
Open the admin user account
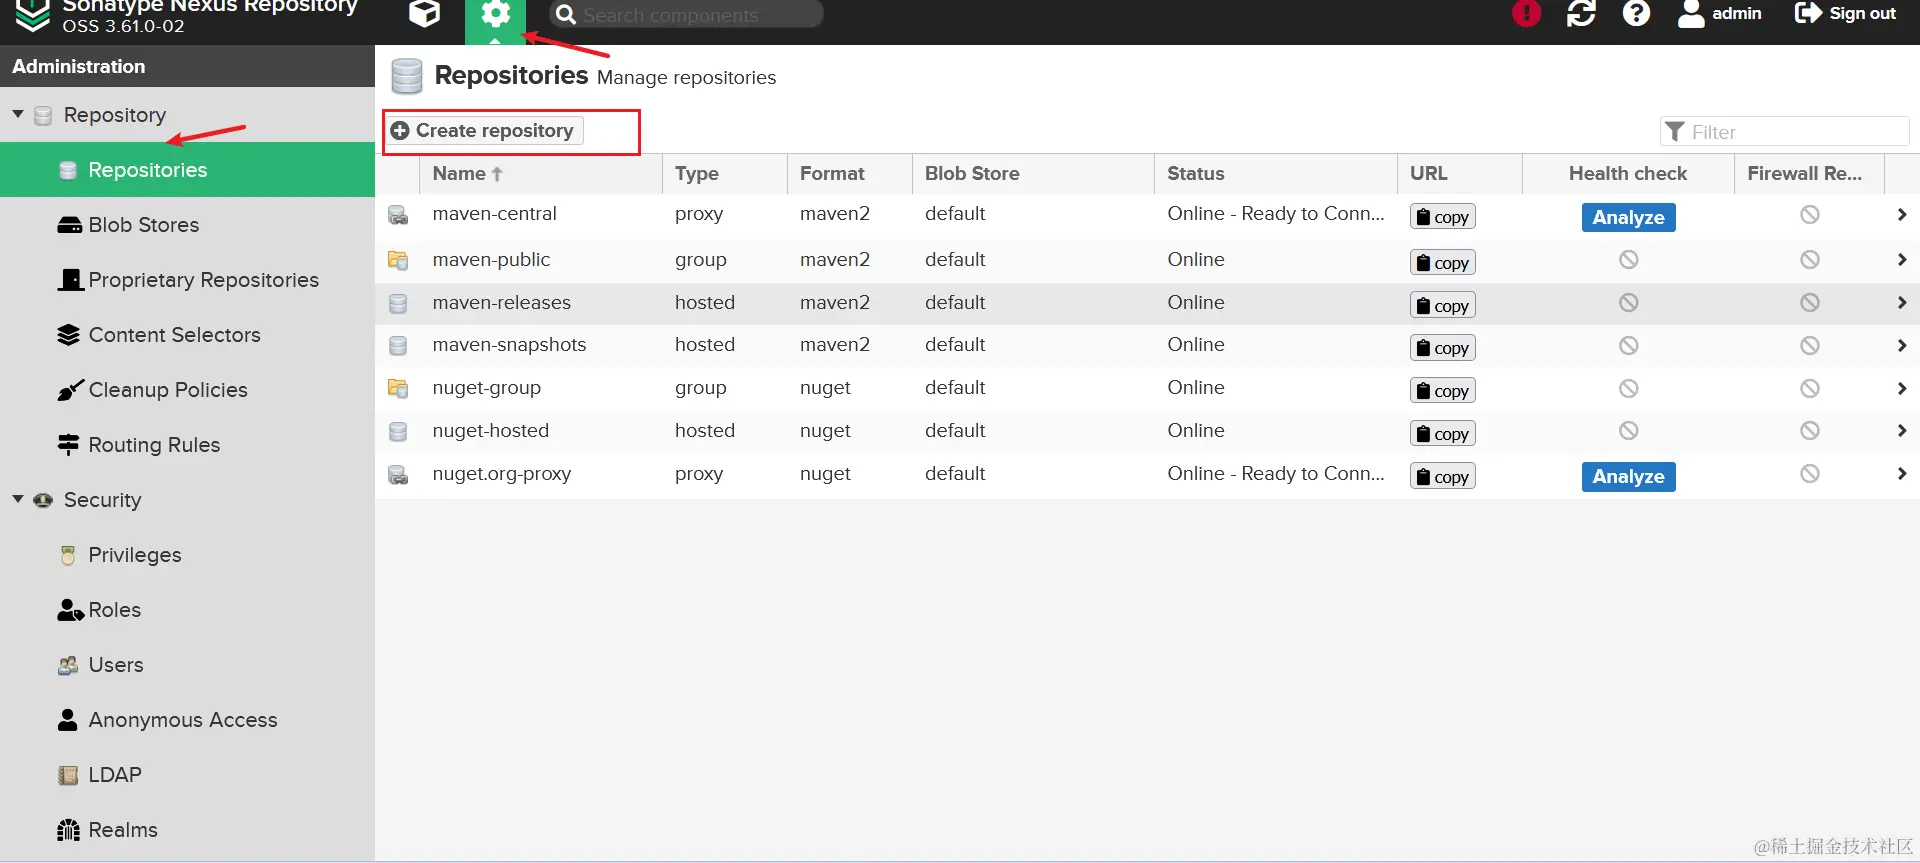click(x=1720, y=14)
